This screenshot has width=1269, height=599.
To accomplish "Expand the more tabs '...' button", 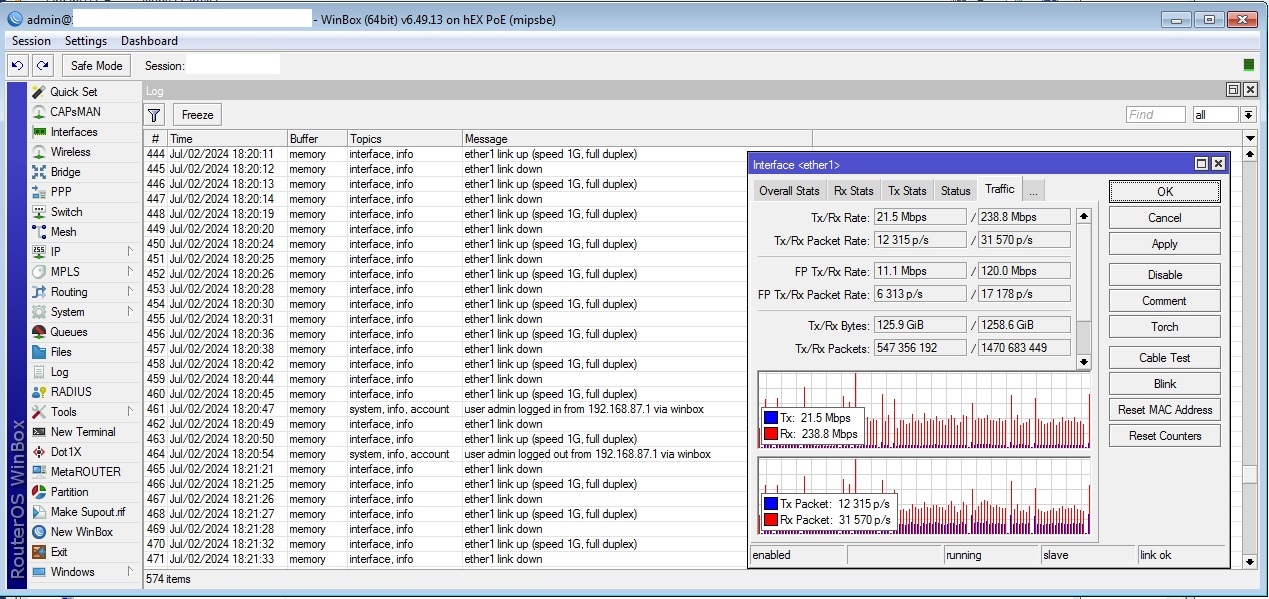I will [x=1034, y=191].
